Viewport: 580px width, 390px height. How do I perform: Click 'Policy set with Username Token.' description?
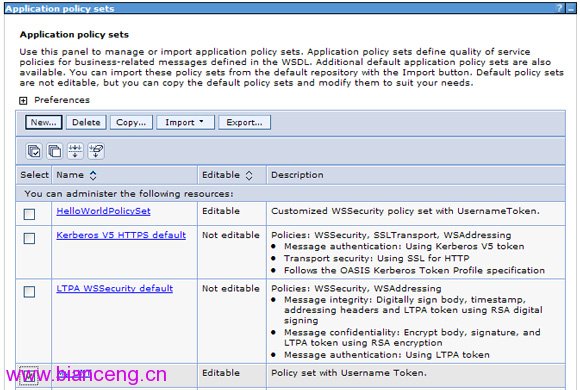349,373
